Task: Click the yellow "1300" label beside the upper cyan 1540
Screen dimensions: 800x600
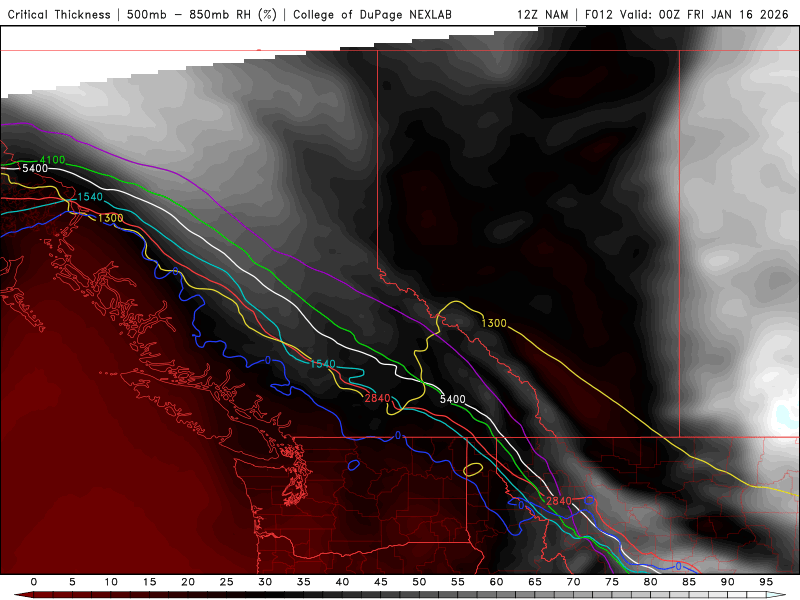Action: pos(111,218)
